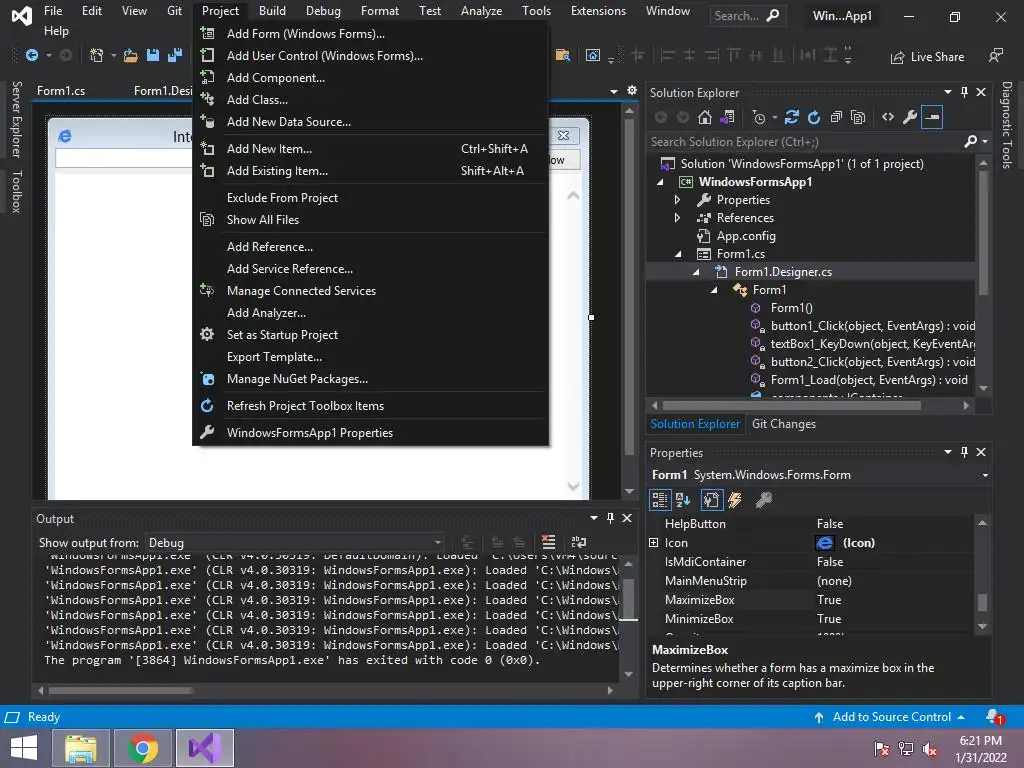1024x768 pixels.
Task: Open the Toolbox side tab
Action: tap(17, 191)
